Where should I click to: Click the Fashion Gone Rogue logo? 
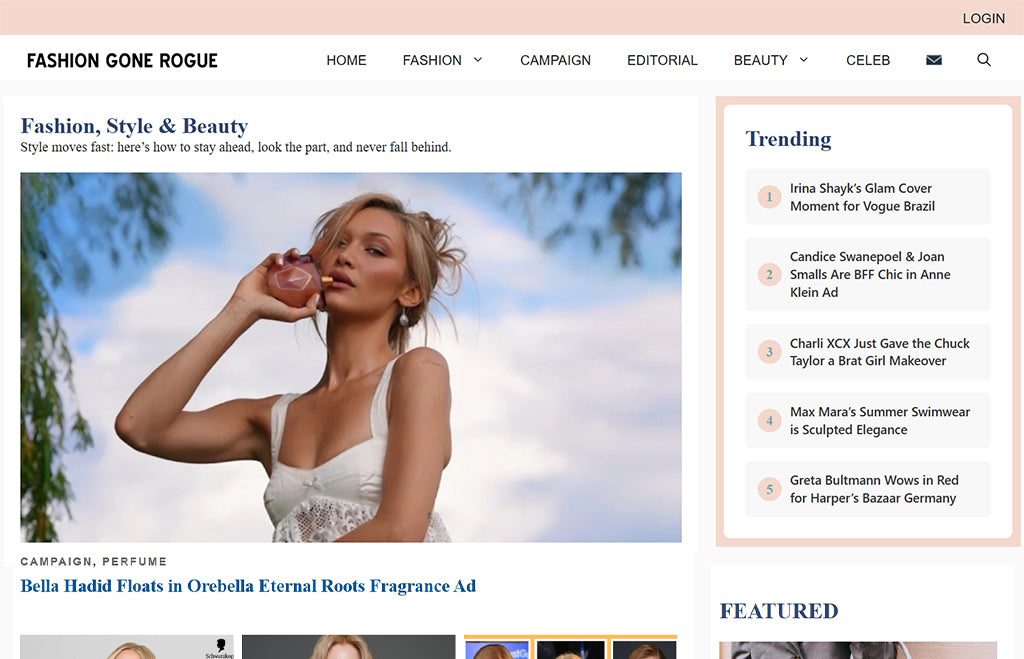pyautogui.click(x=122, y=61)
